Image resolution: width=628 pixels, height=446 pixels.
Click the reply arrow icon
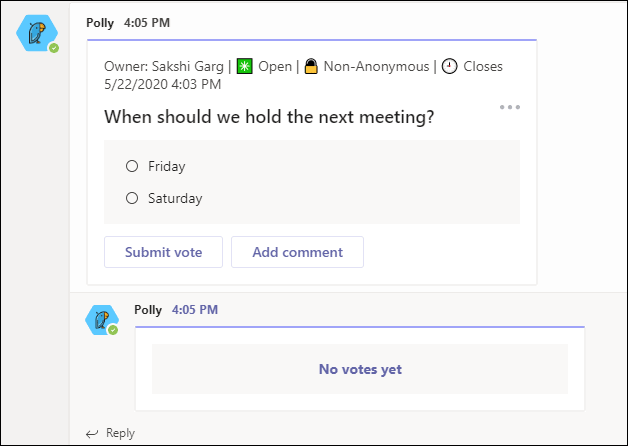click(x=92, y=433)
